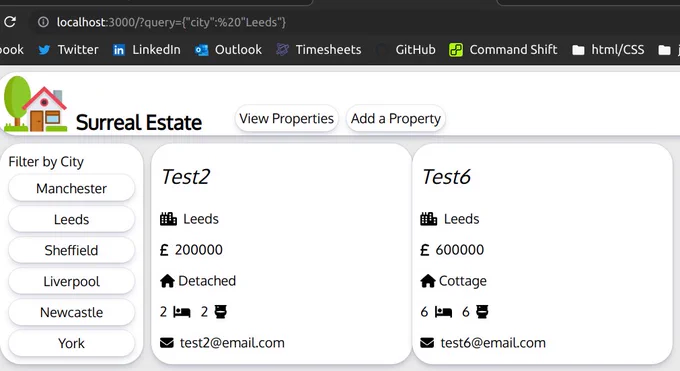Image resolution: width=680 pixels, height=371 pixels.
Task: Click the 600000 price value
Action: [460, 250]
